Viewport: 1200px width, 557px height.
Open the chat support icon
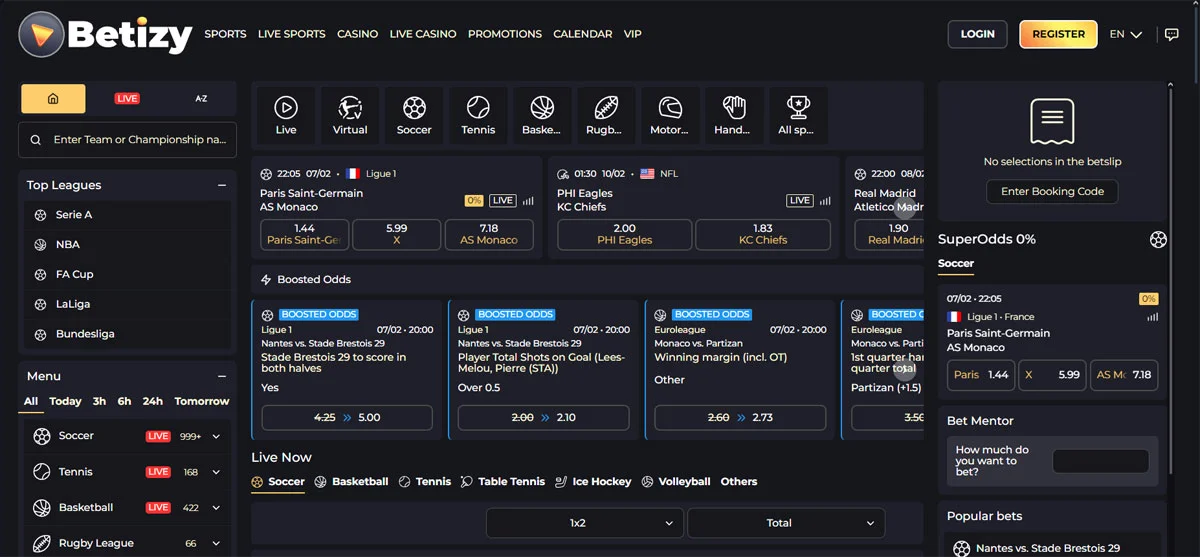[1171, 34]
